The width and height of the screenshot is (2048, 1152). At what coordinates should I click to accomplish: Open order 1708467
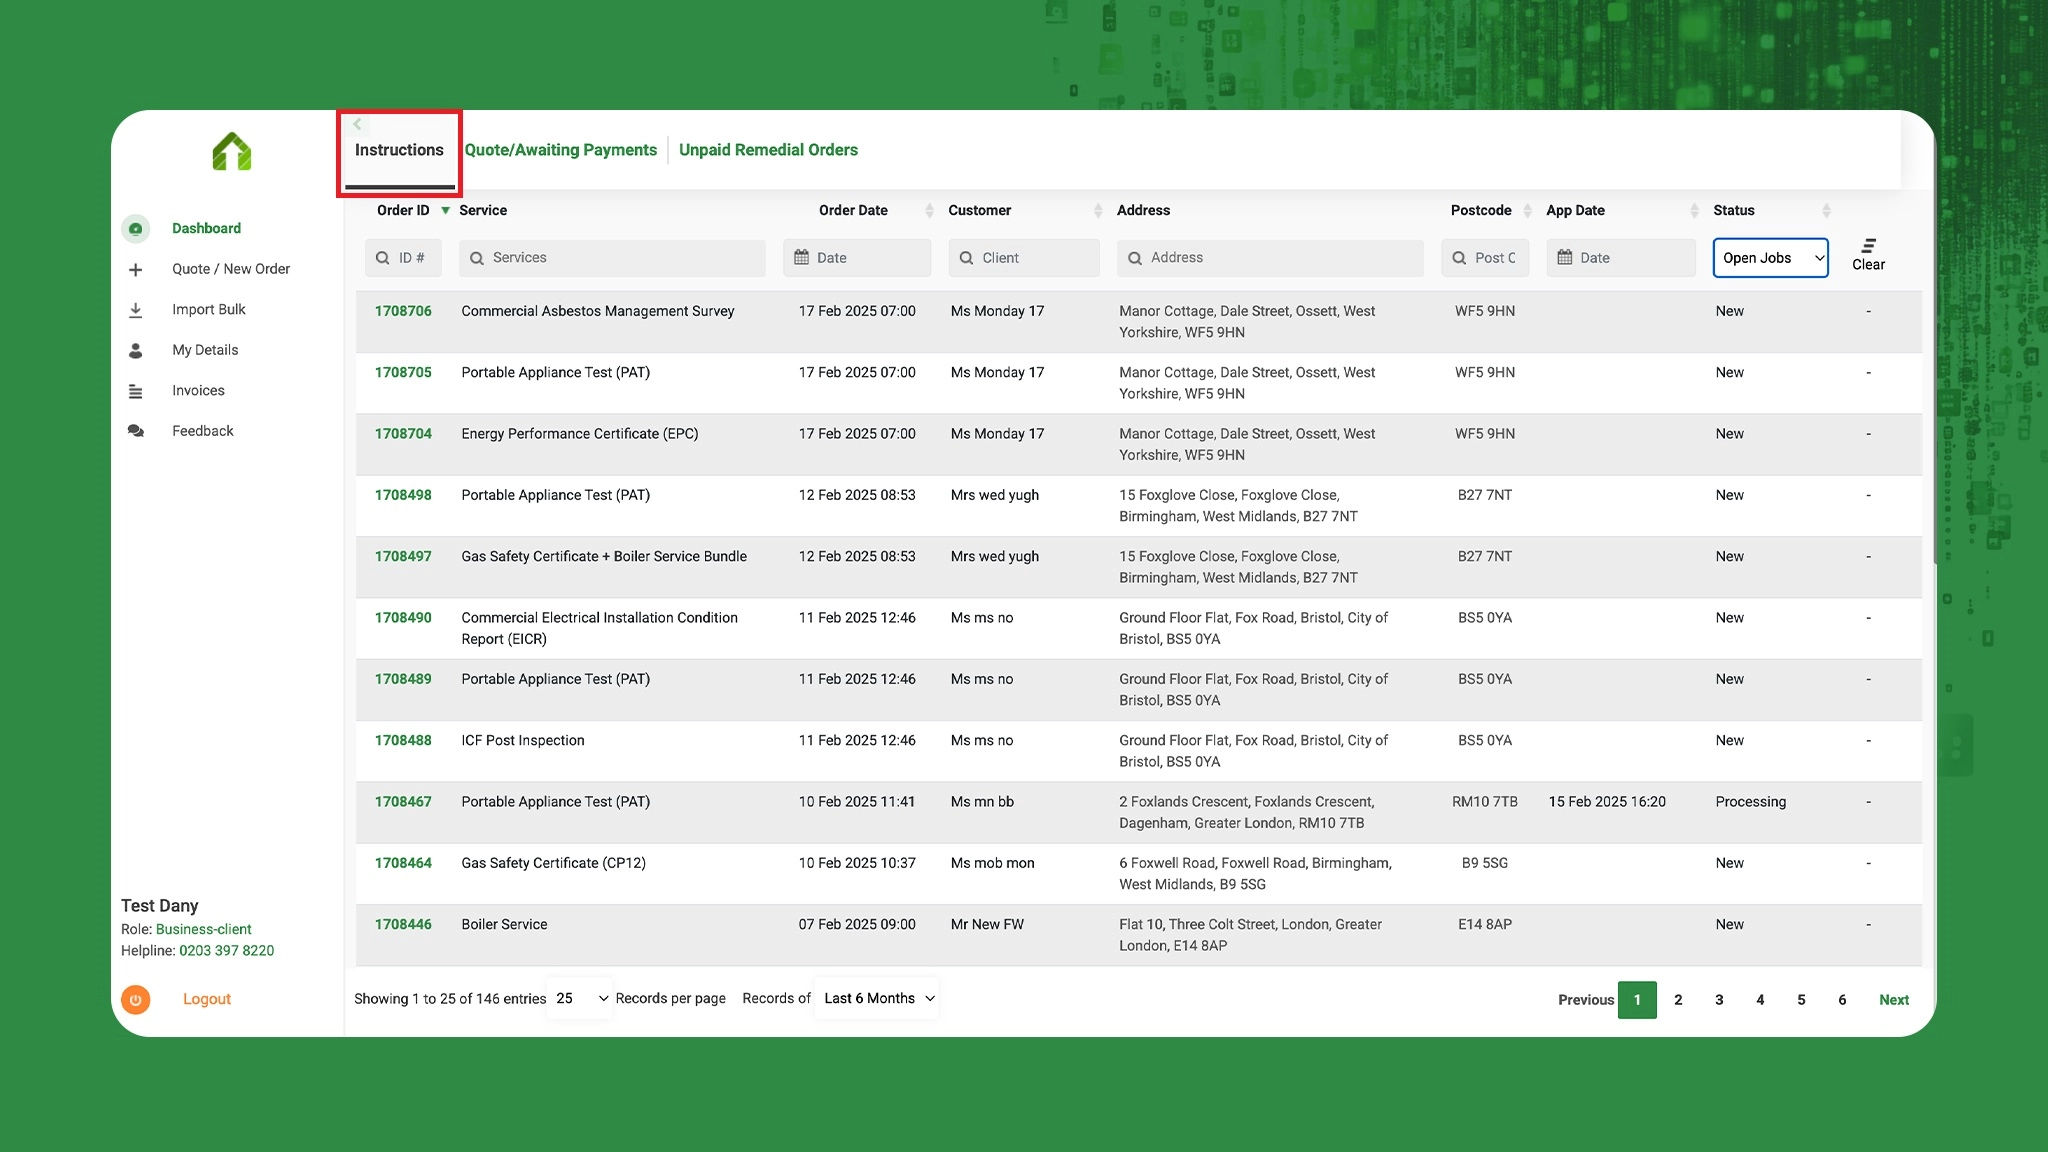point(403,802)
